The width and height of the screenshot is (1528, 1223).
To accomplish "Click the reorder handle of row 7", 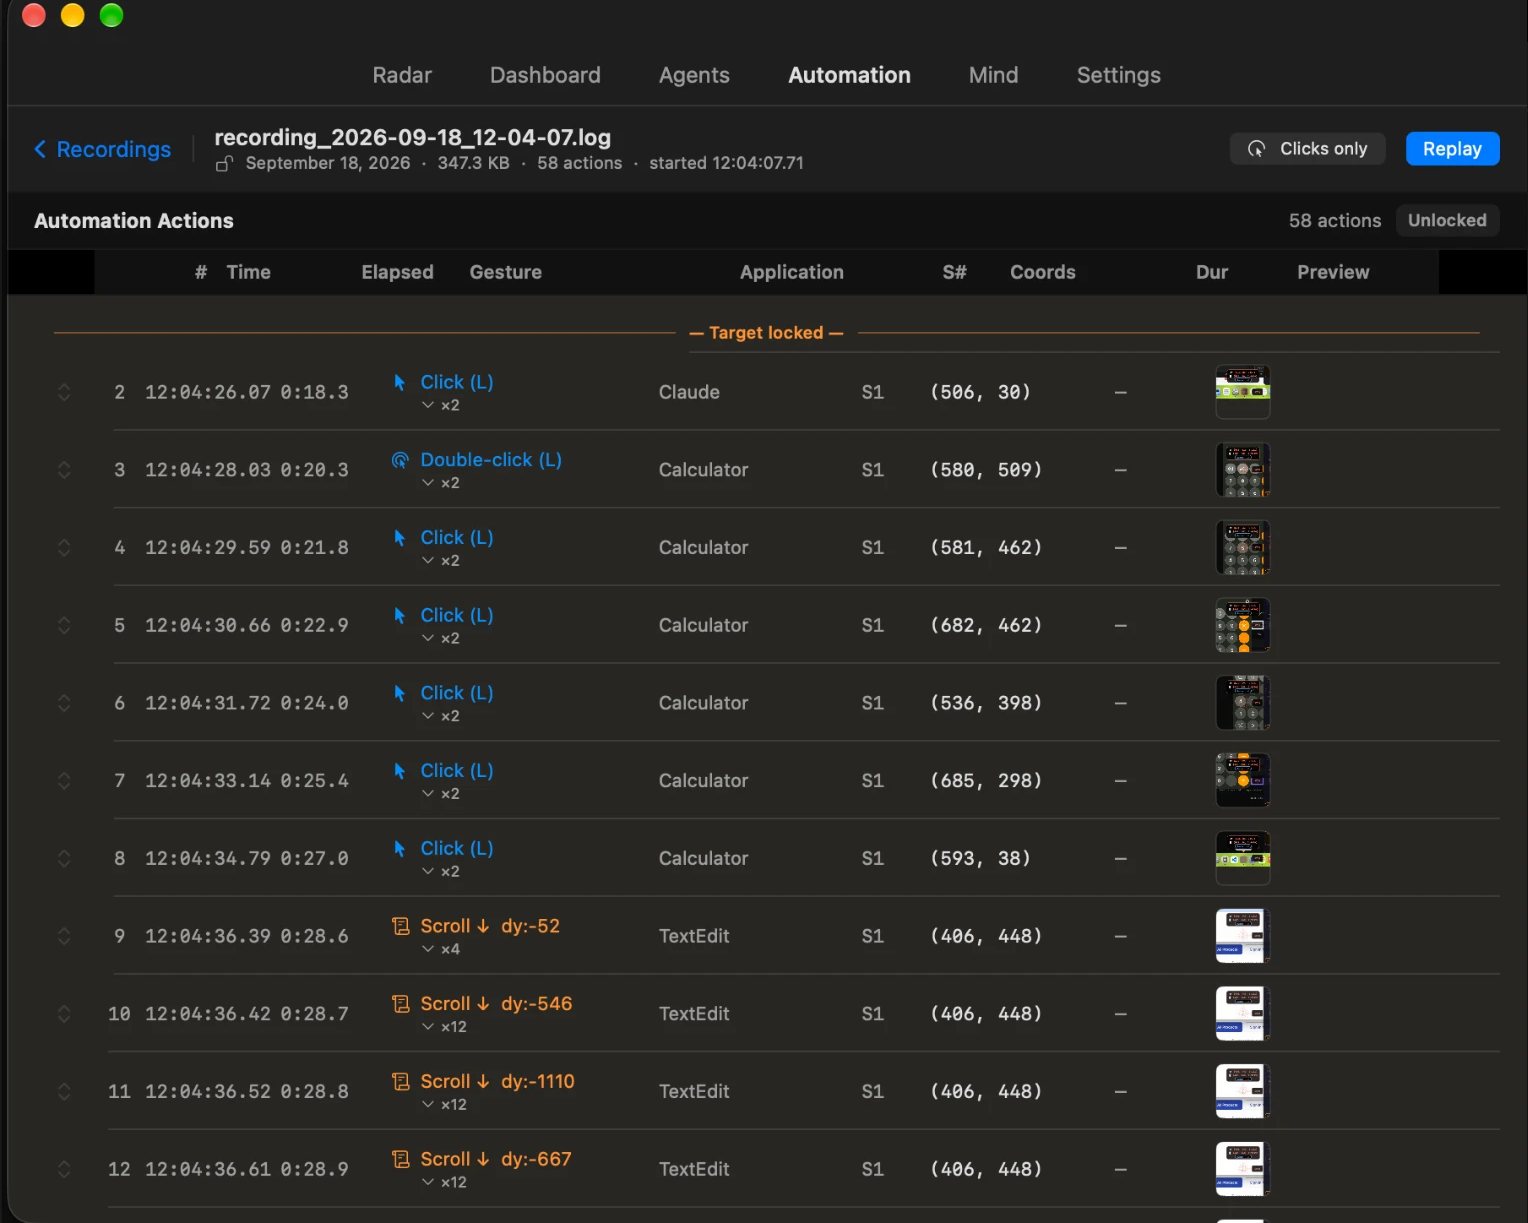I will [64, 780].
